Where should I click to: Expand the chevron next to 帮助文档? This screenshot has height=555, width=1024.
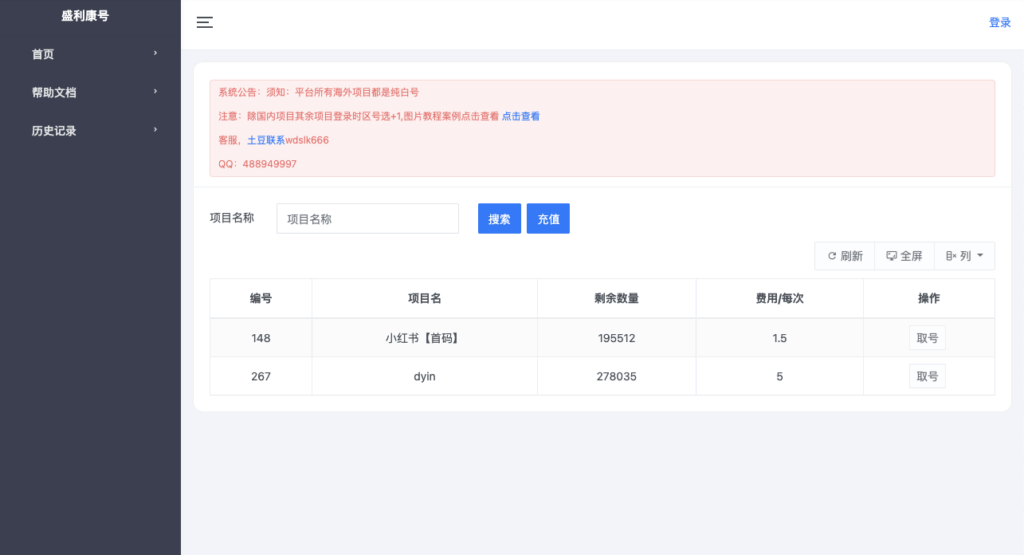(x=155, y=92)
